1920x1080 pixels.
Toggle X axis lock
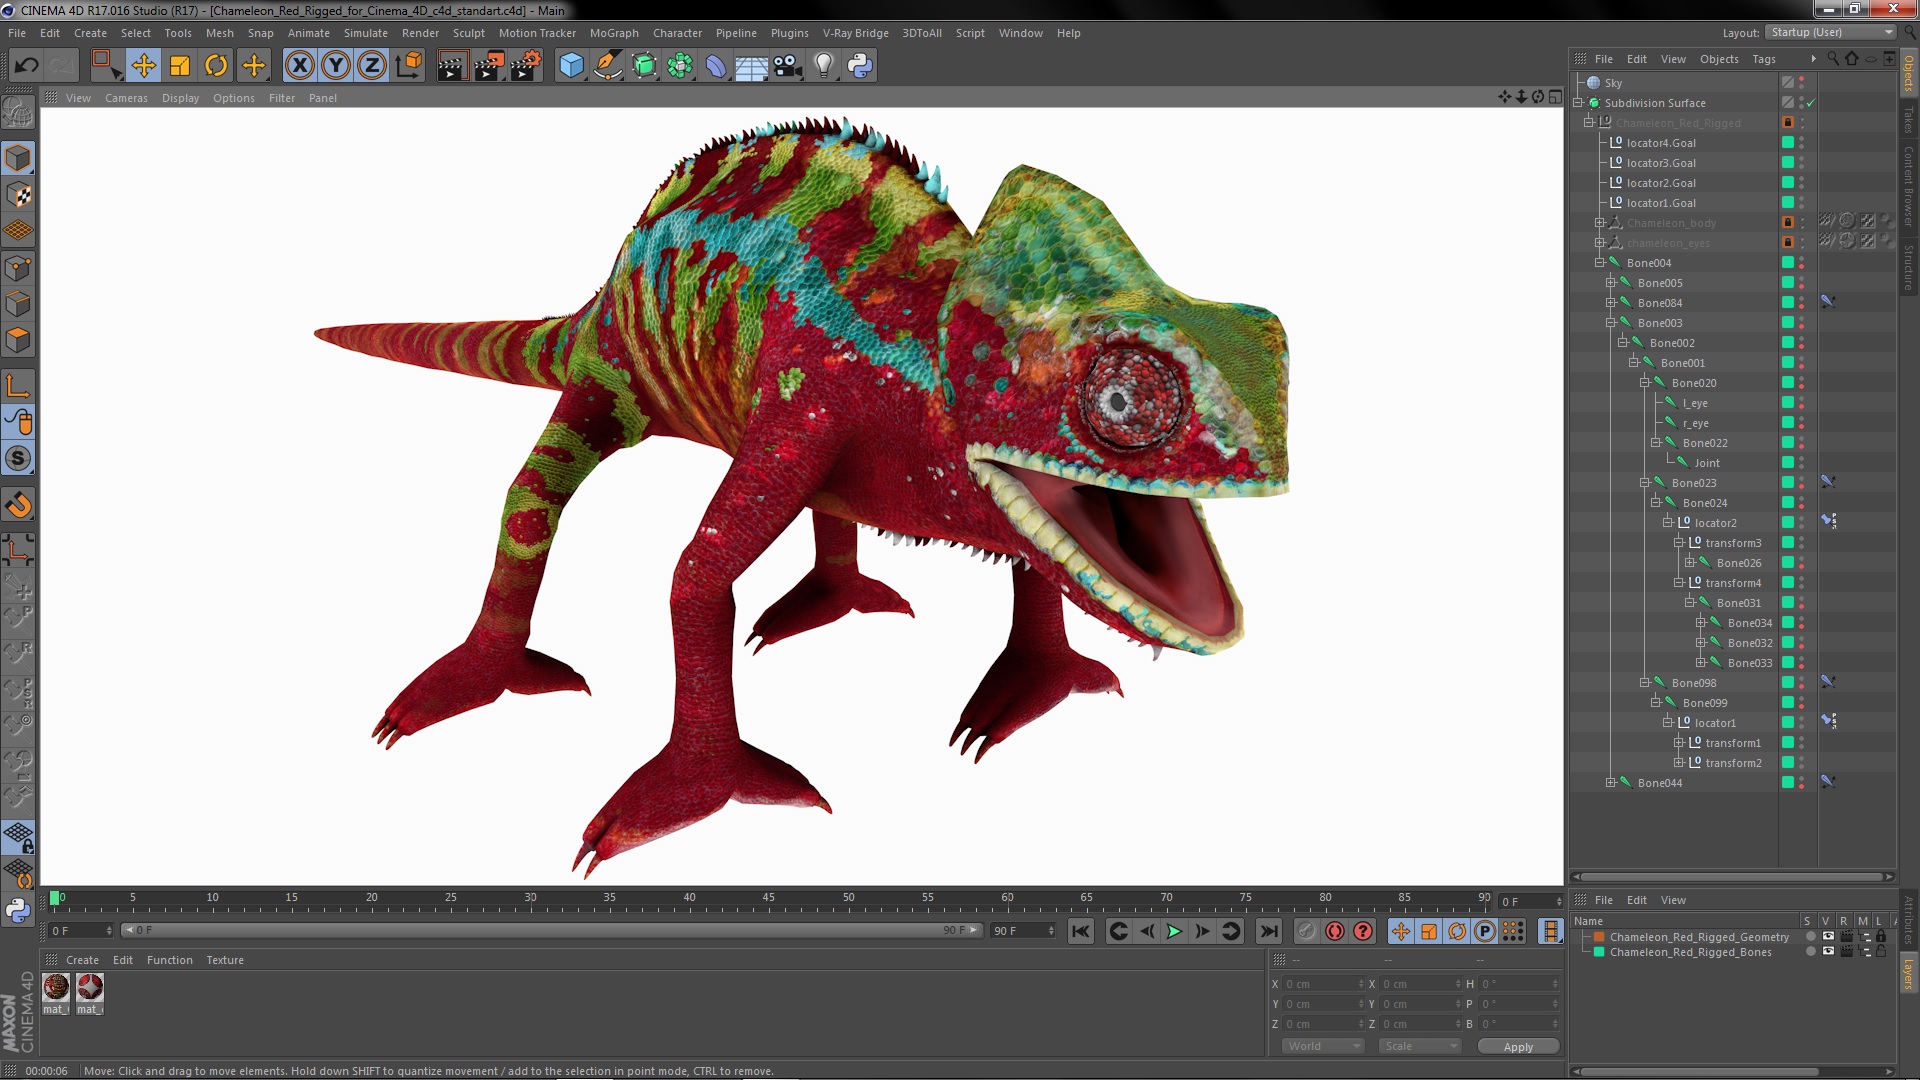pos(299,66)
